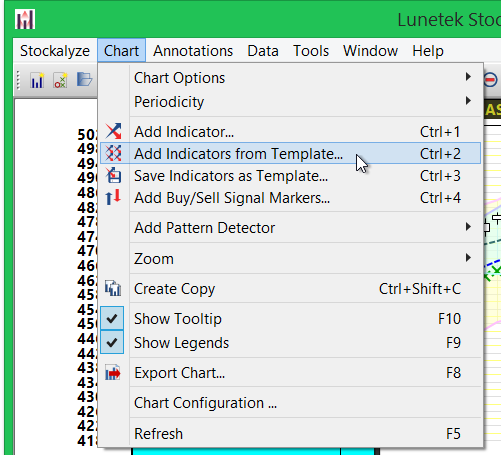501x455 pixels.
Task: Click the Add Indicator arrow icon
Action: pos(113,131)
